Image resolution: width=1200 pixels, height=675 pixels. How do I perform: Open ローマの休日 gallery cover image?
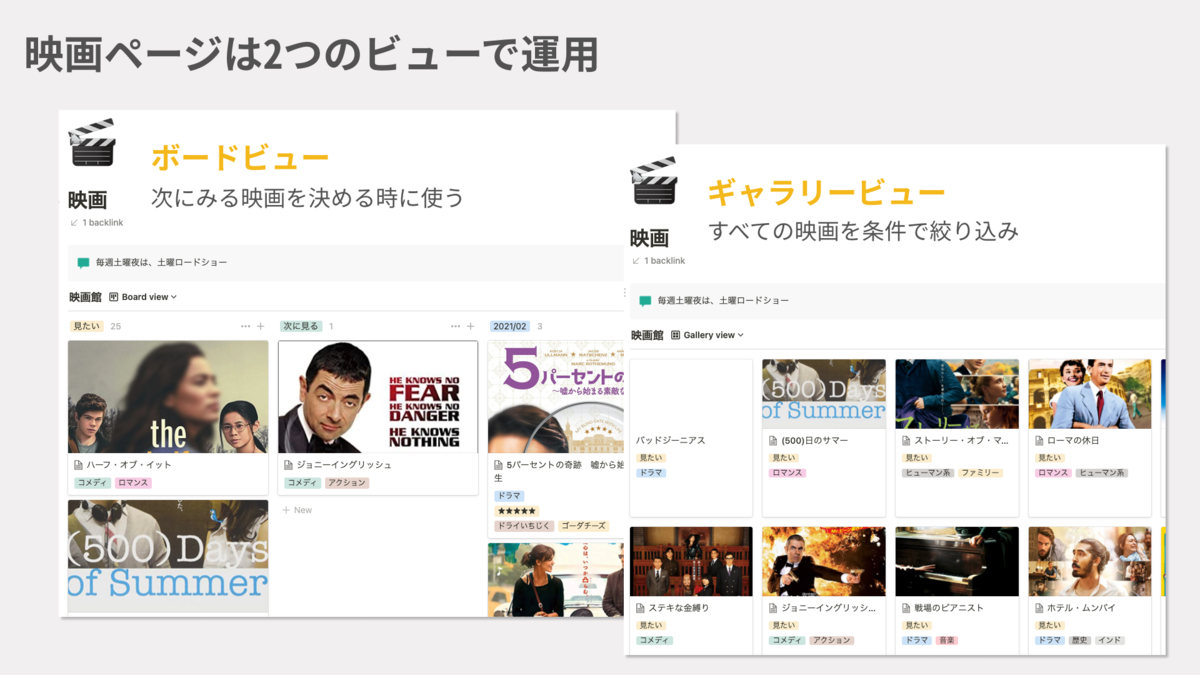click(1090, 394)
